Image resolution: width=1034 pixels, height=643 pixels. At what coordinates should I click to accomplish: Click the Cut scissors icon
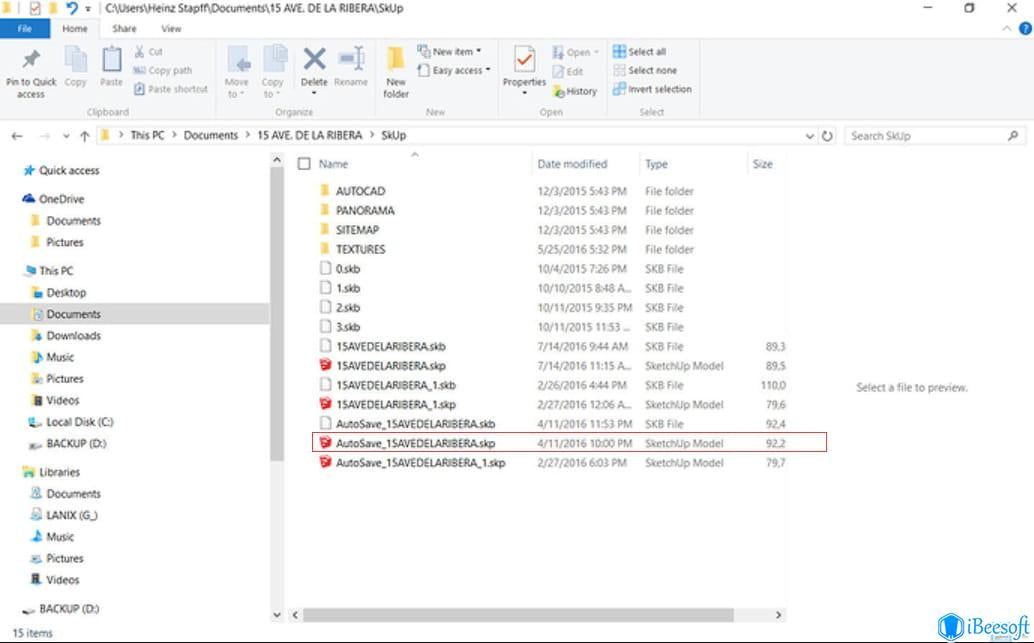point(139,51)
